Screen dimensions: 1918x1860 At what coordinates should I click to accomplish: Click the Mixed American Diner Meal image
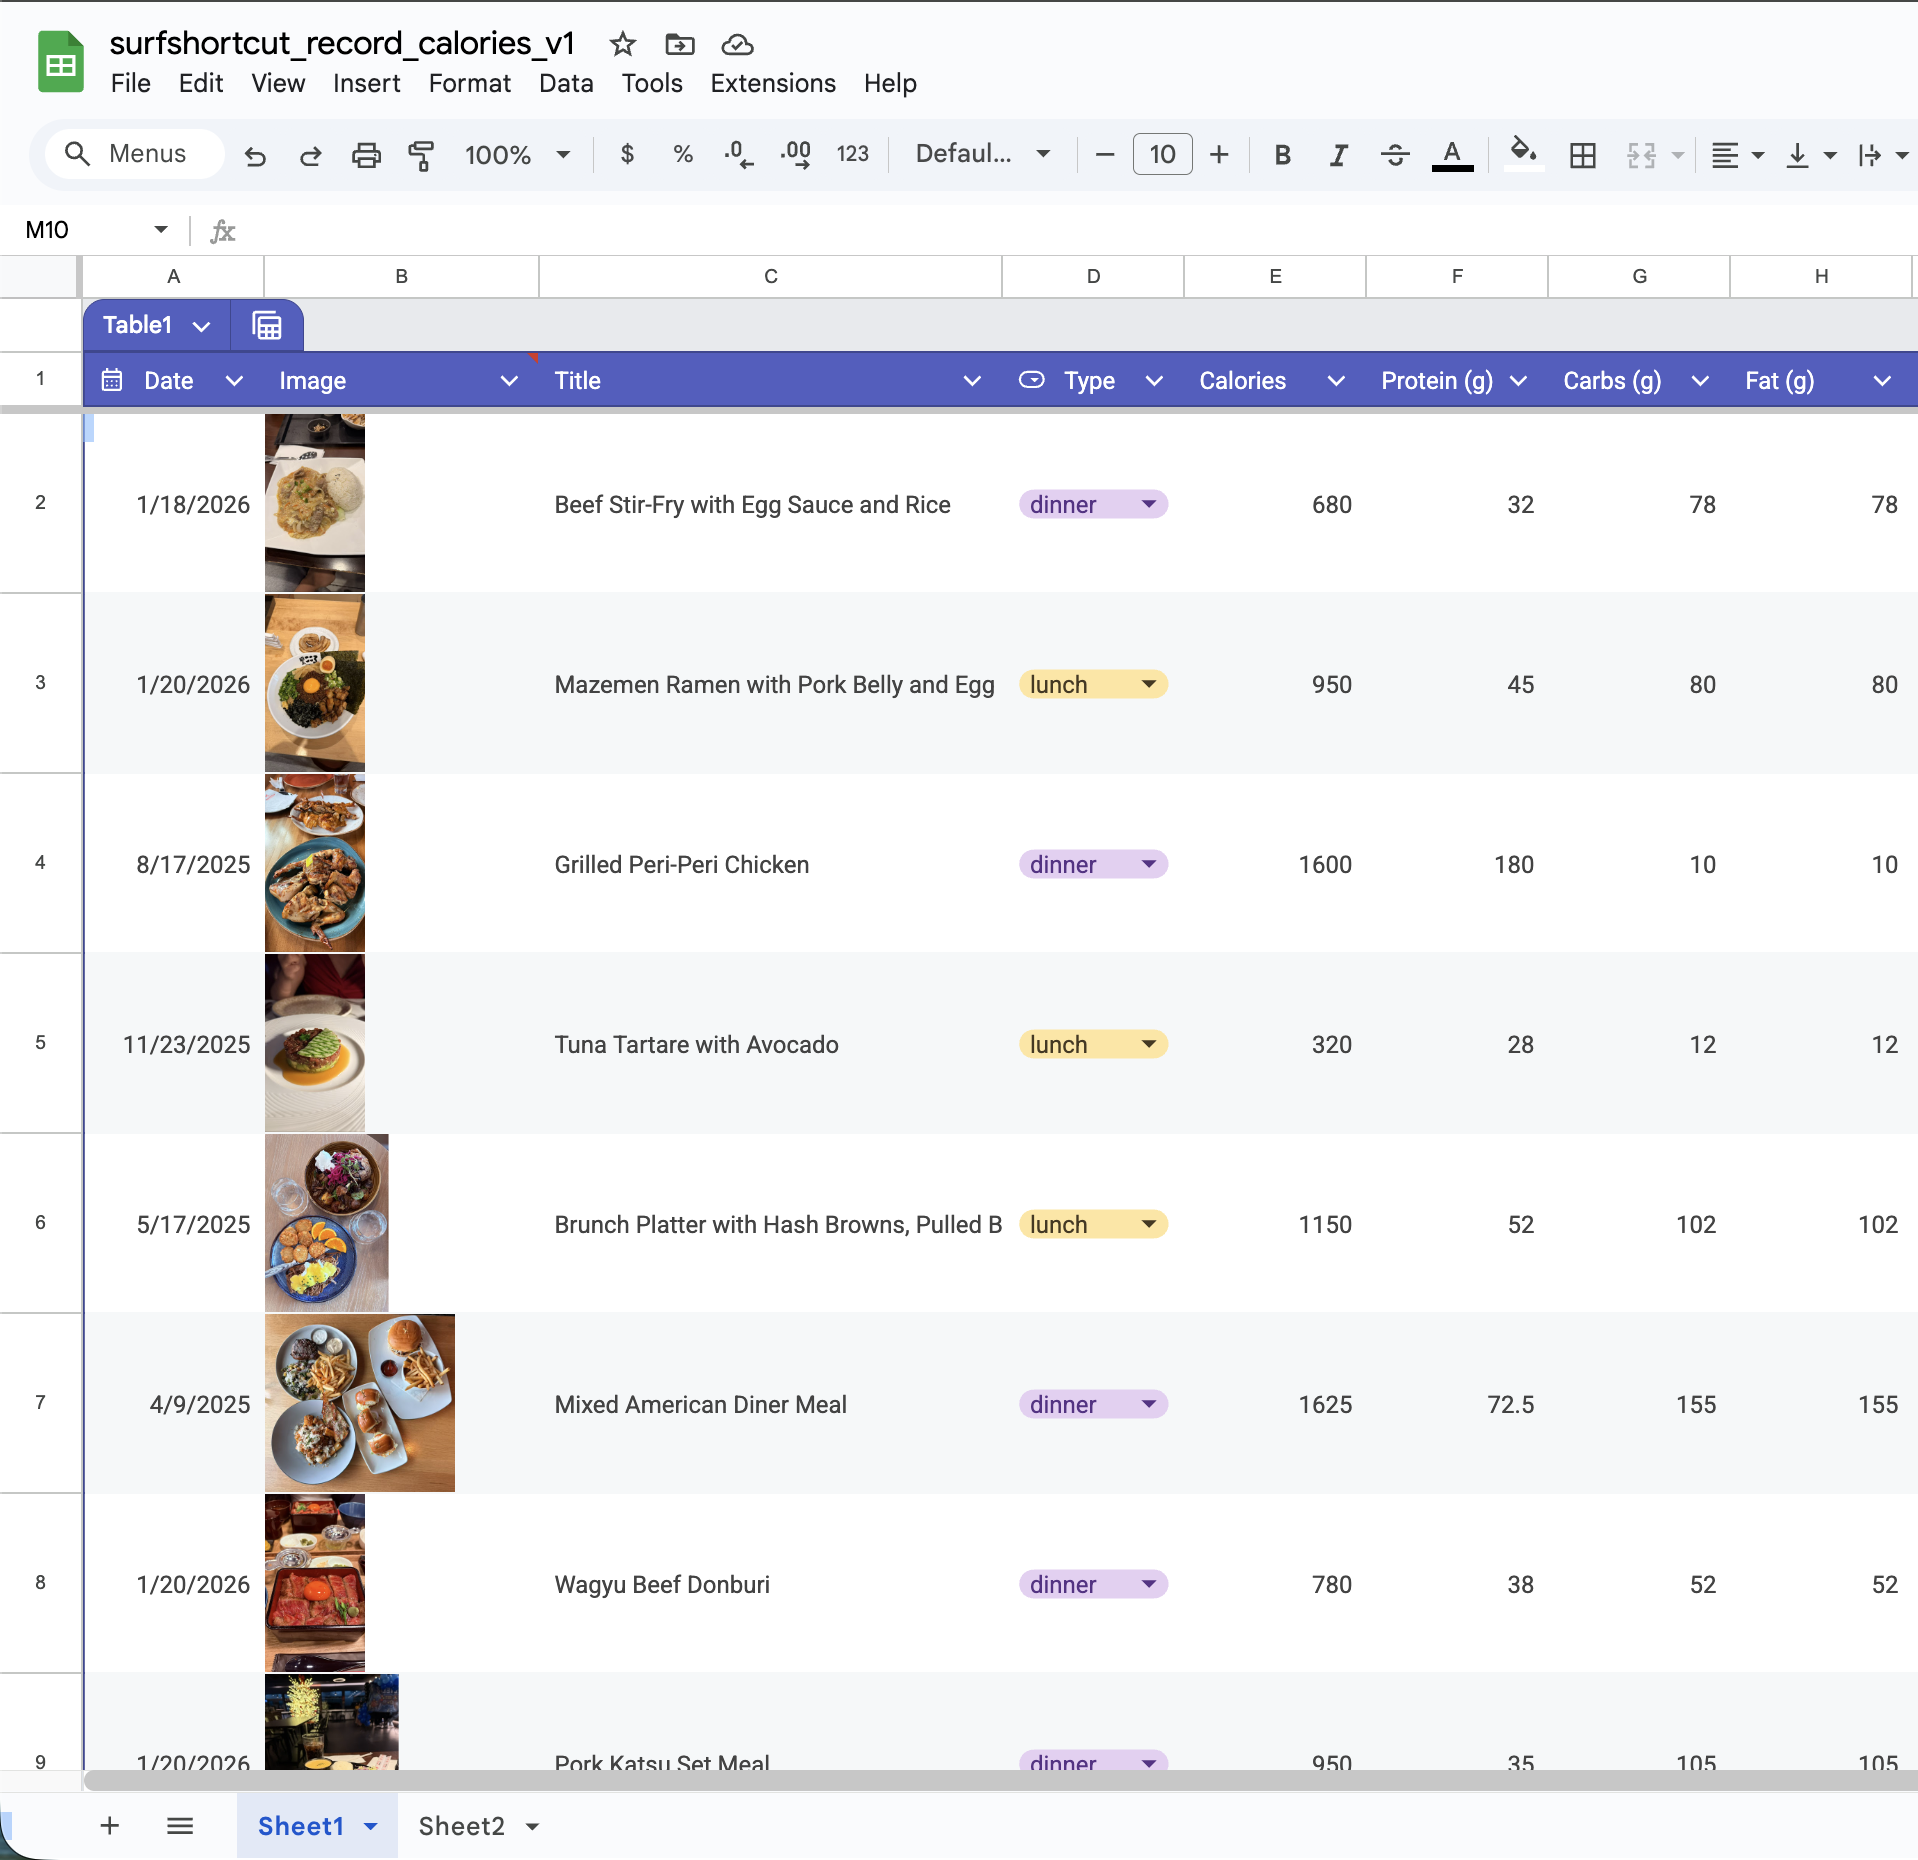click(x=359, y=1403)
